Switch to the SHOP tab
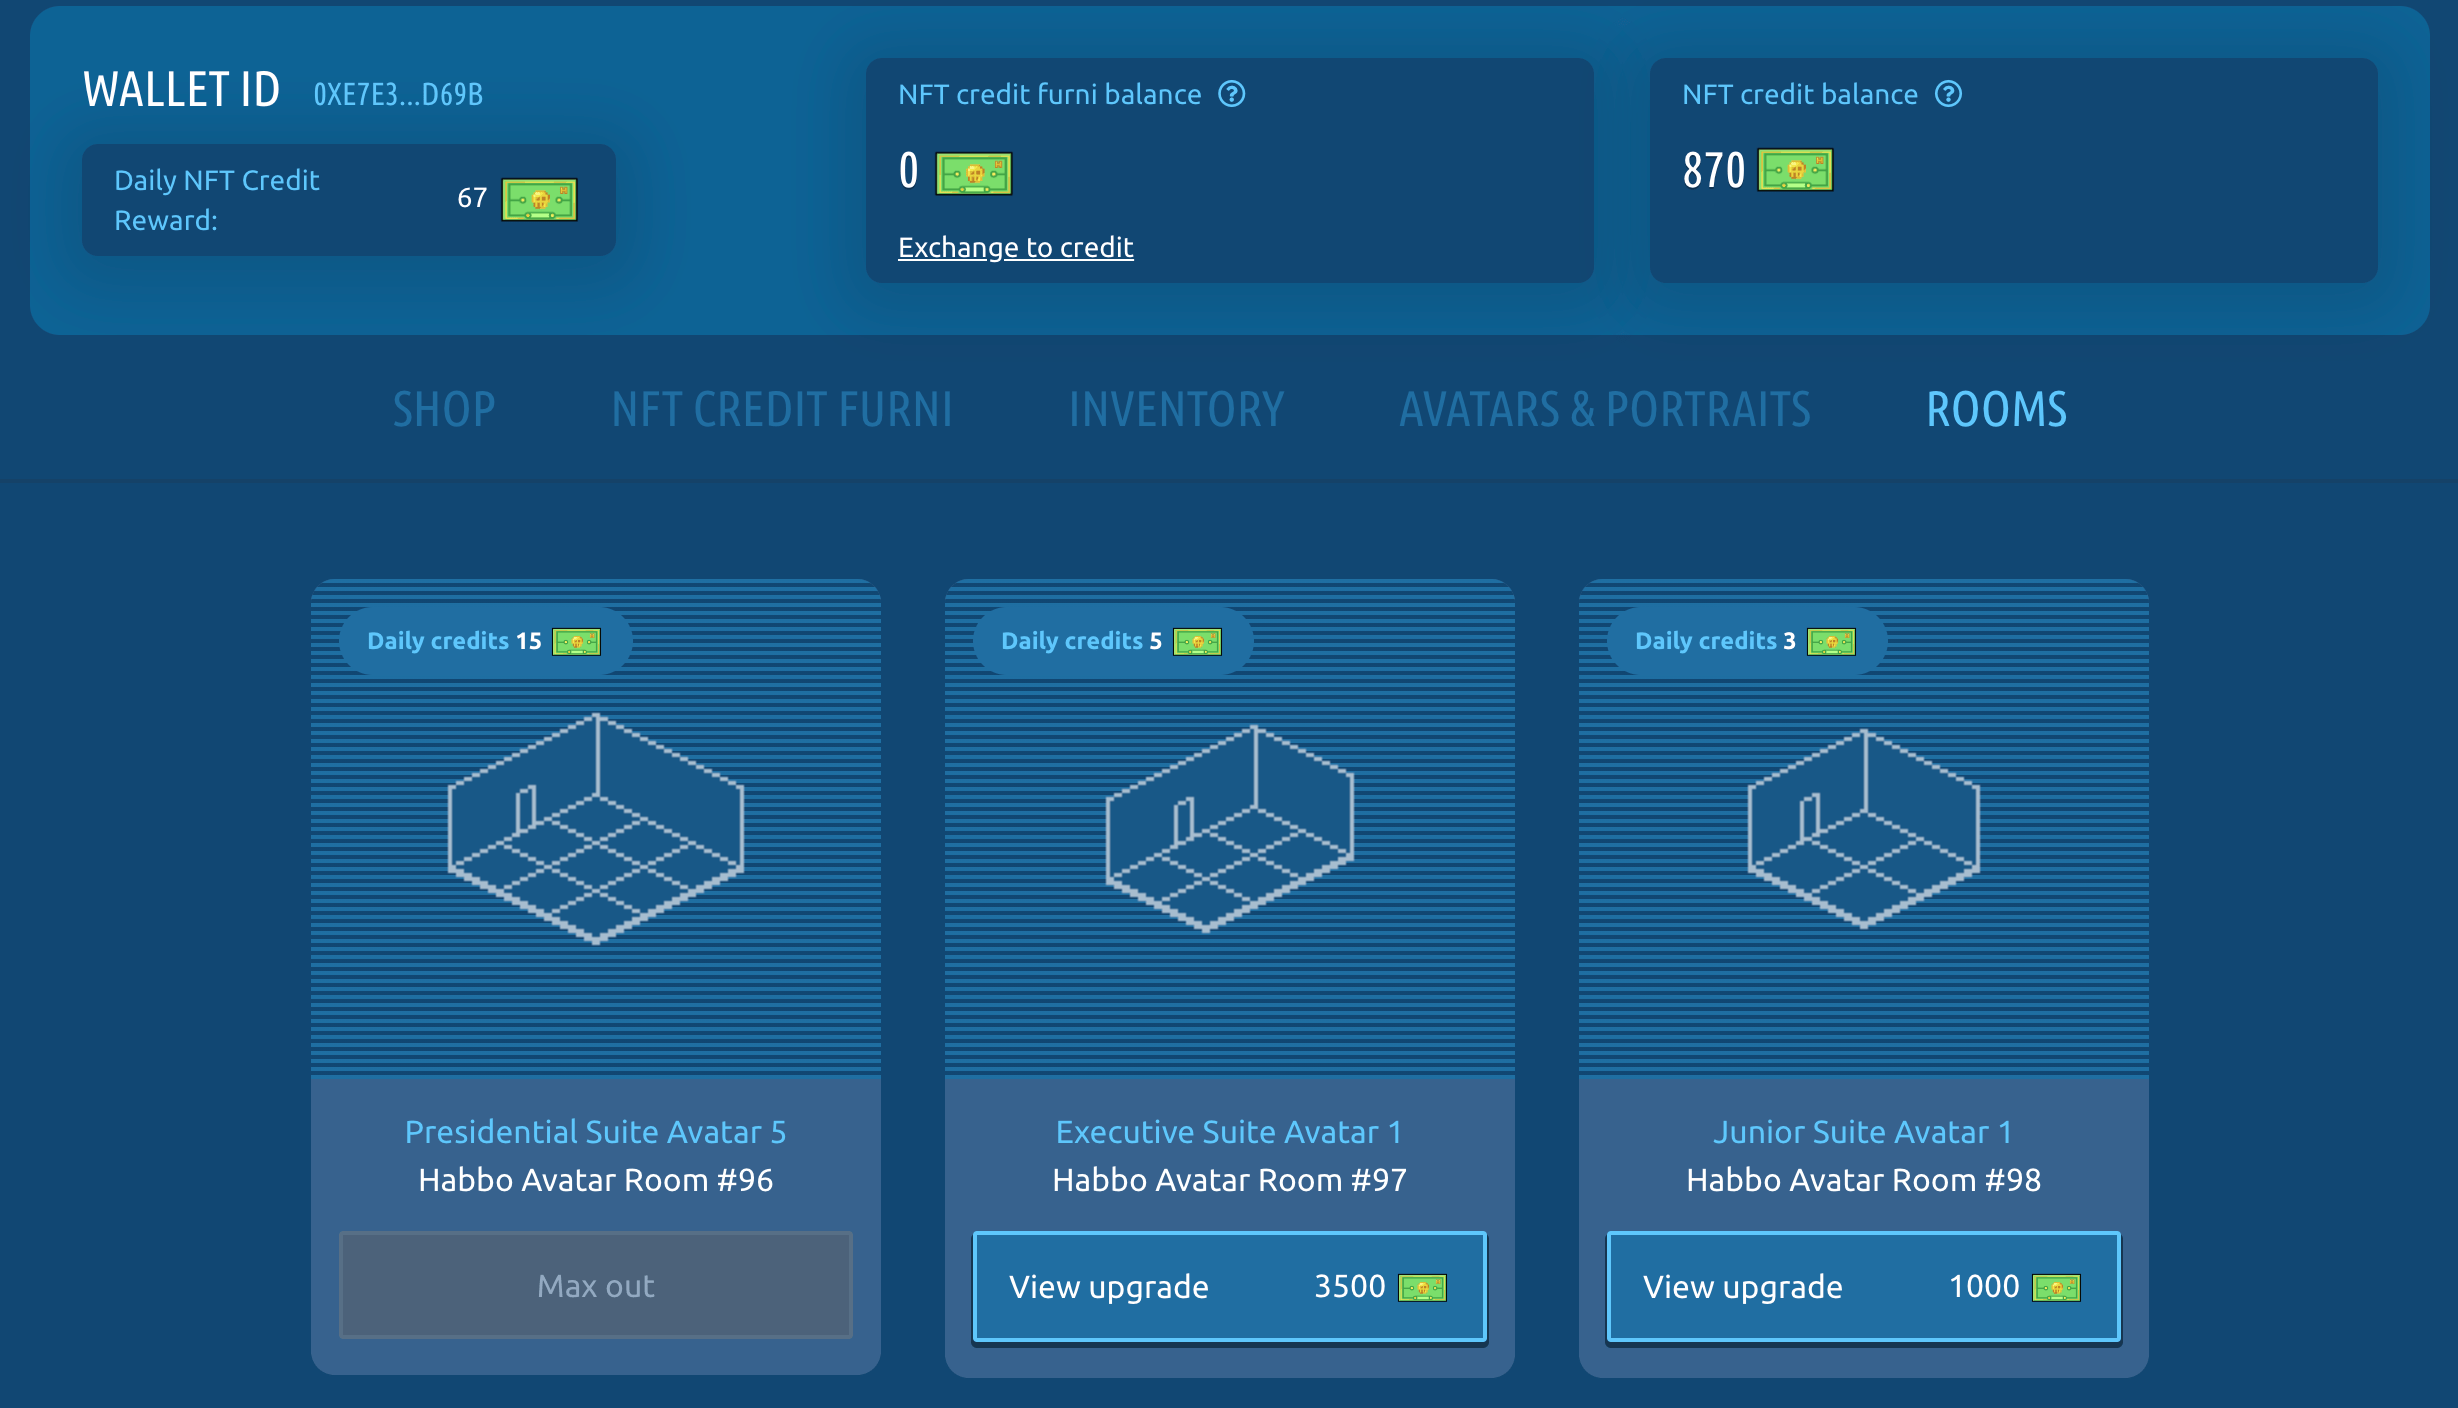Viewport: 2458px width, 1408px height. pyautogui.click(x=444, y=410)
